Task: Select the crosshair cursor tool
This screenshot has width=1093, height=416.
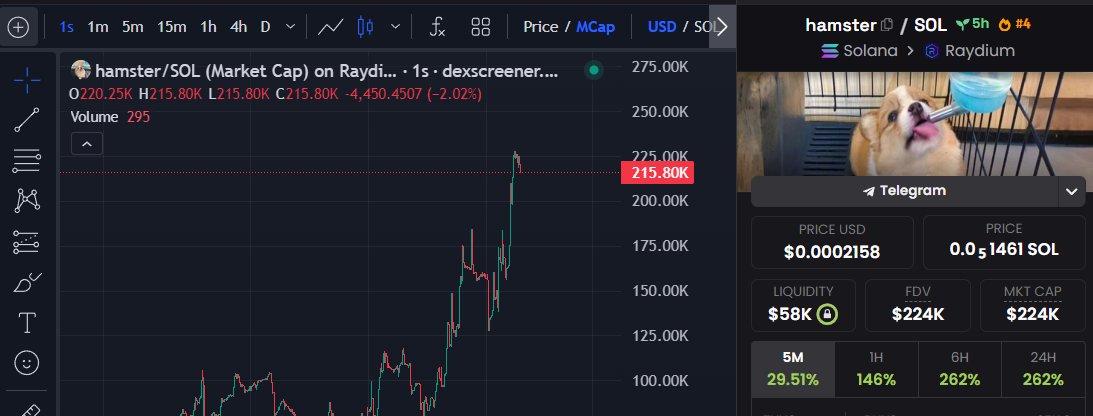Action: (x=26, y=81)
